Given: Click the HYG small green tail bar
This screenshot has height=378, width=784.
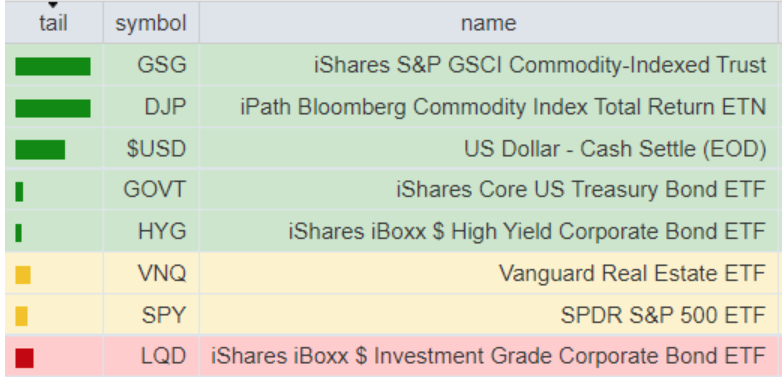Looking at the screenshot, I should [x=18, y=232].
